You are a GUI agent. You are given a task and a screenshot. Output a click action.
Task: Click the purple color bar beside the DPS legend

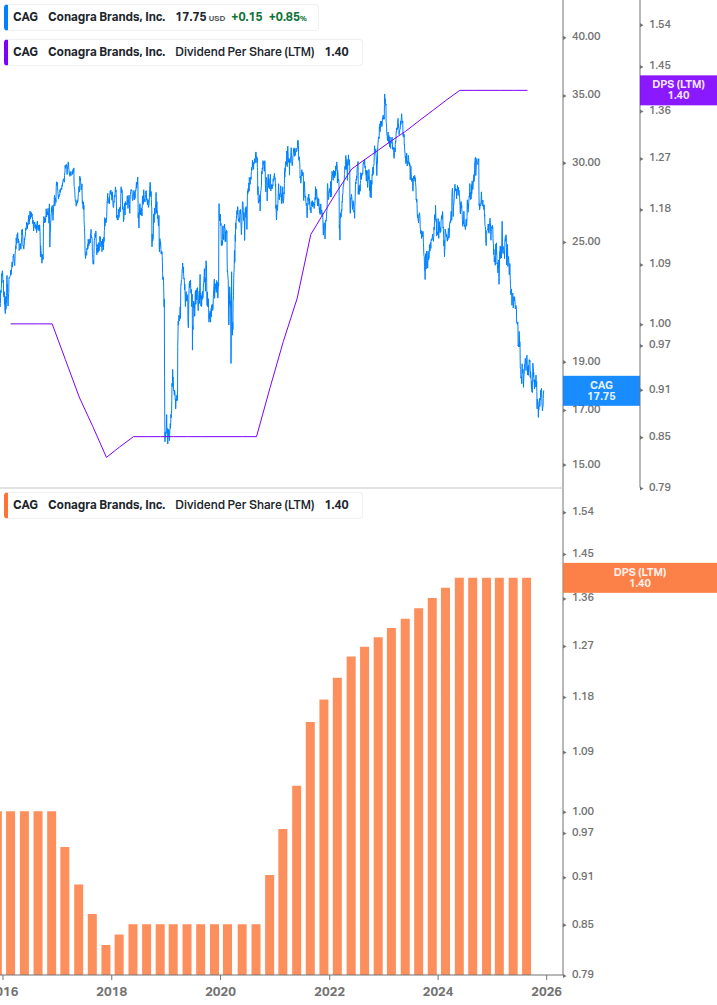(6, 53)
